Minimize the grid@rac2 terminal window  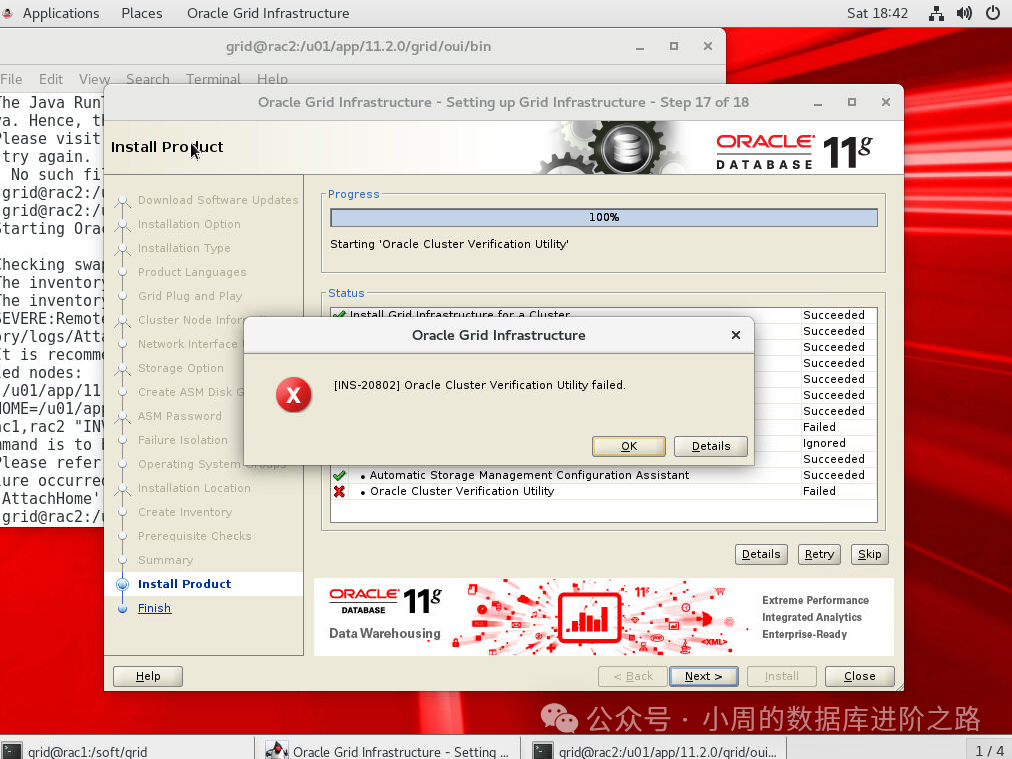pyautogui.click(x=640, y=46)
